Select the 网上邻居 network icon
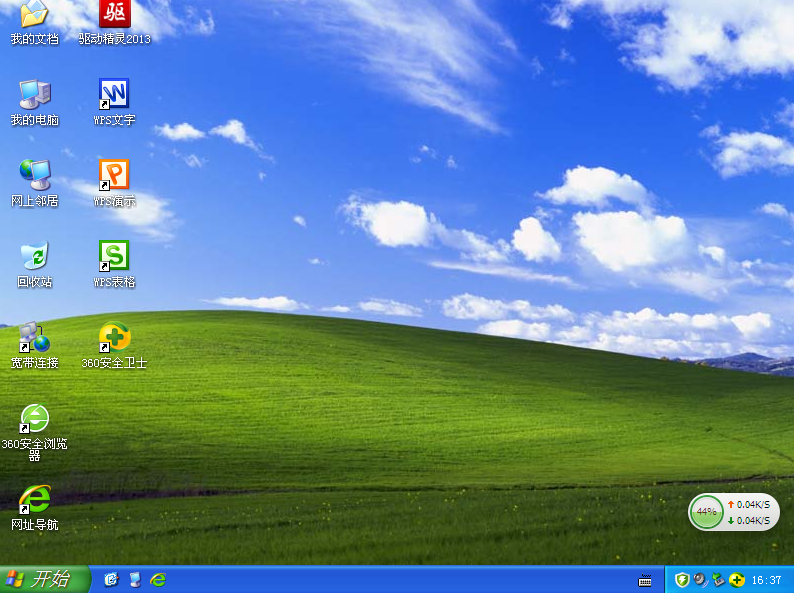The image size is (794, 593). (x=34, y=176)
